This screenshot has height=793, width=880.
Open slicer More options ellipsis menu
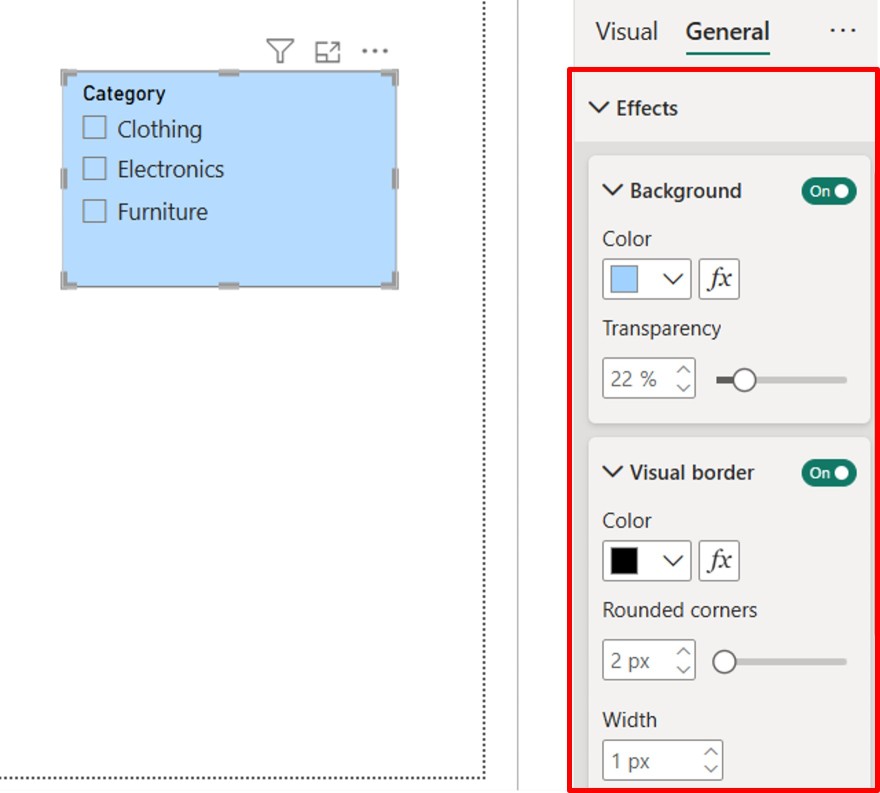click(x=375, y=51)
